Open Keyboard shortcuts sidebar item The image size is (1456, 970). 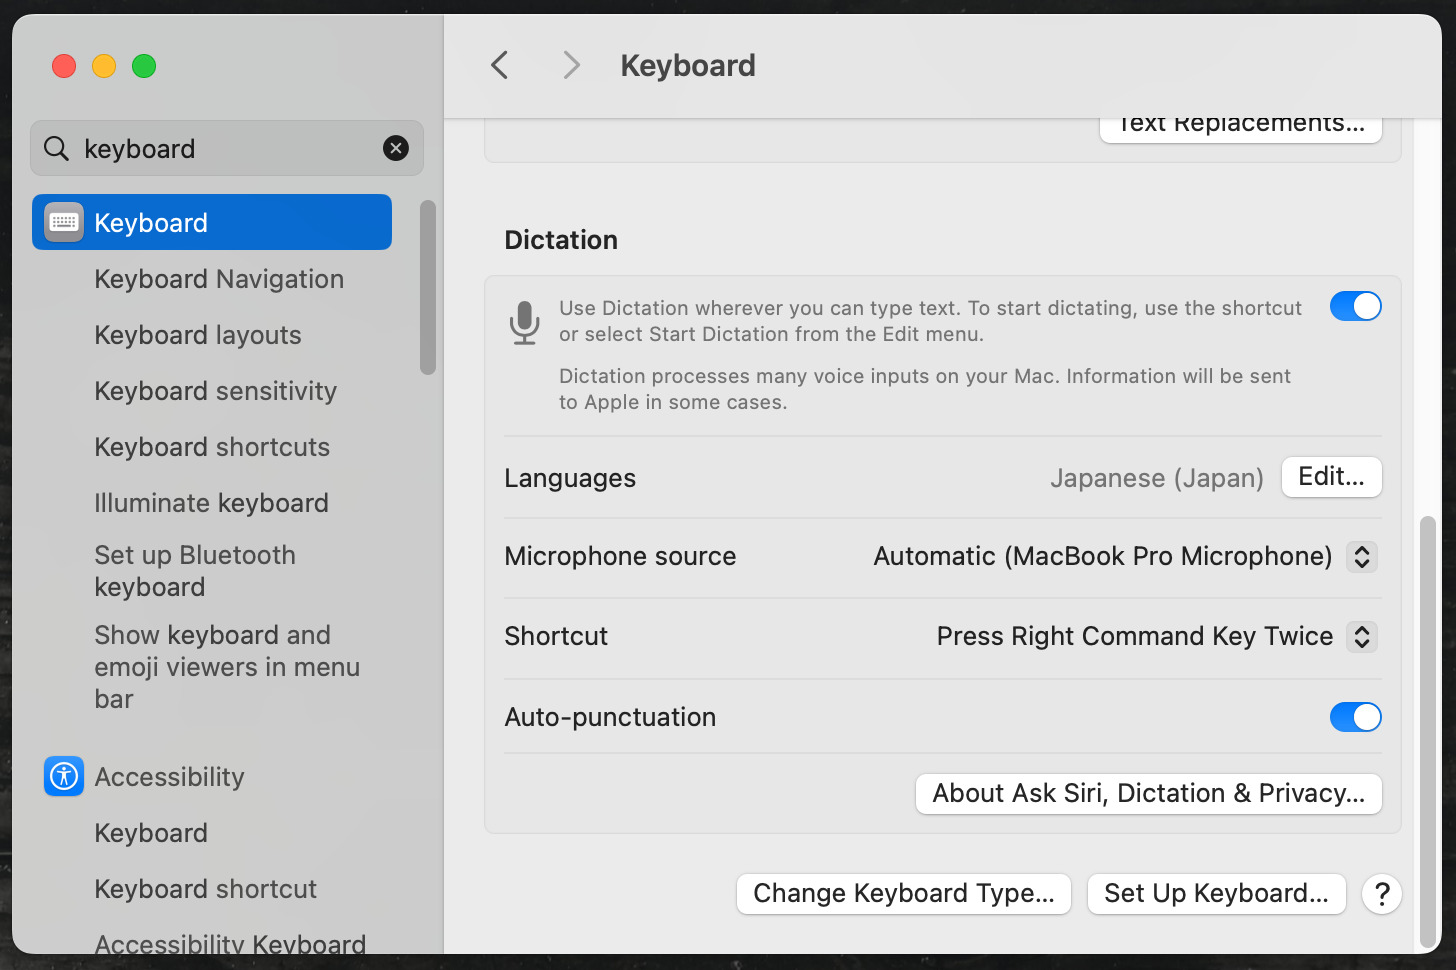212,447
